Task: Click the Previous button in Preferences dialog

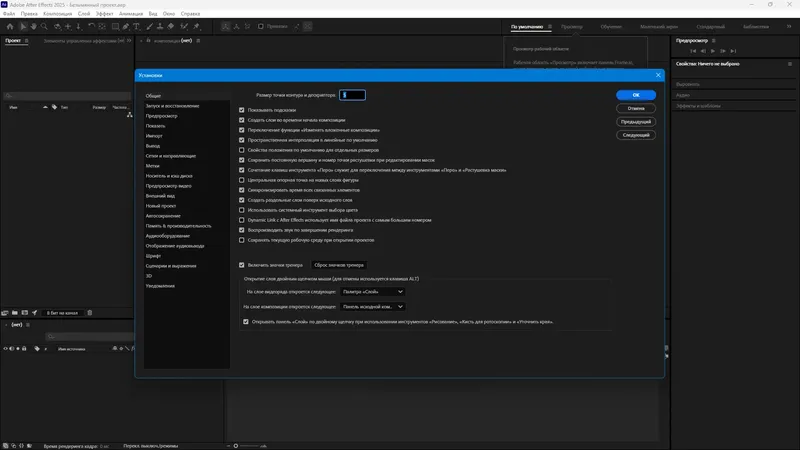Action: tap(636, 121)
